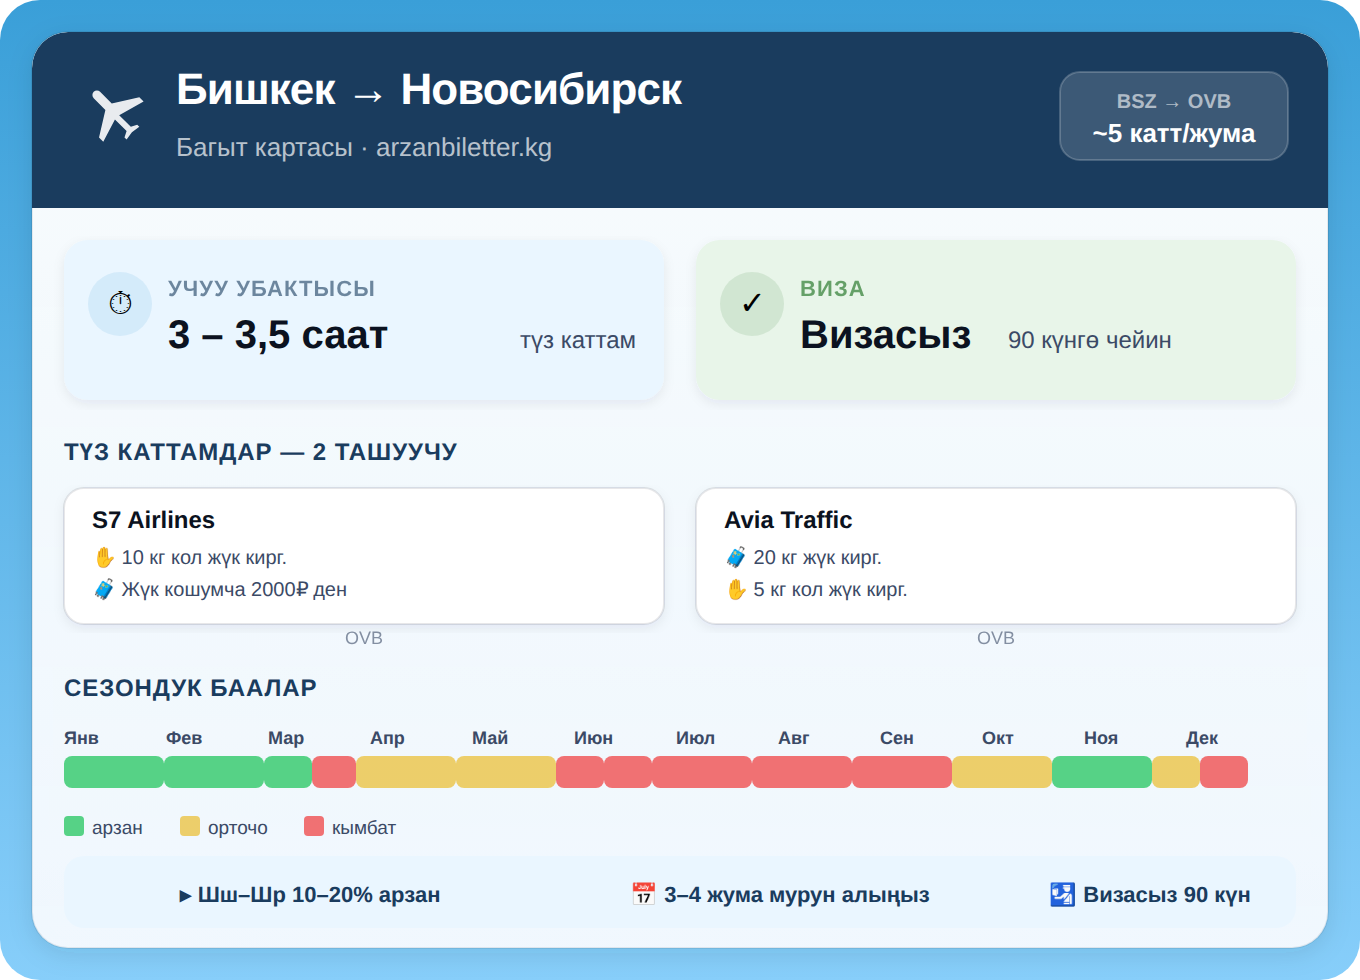
Task: Open the BSZ → OVB frequency badge
Action: click(1173, 116)
